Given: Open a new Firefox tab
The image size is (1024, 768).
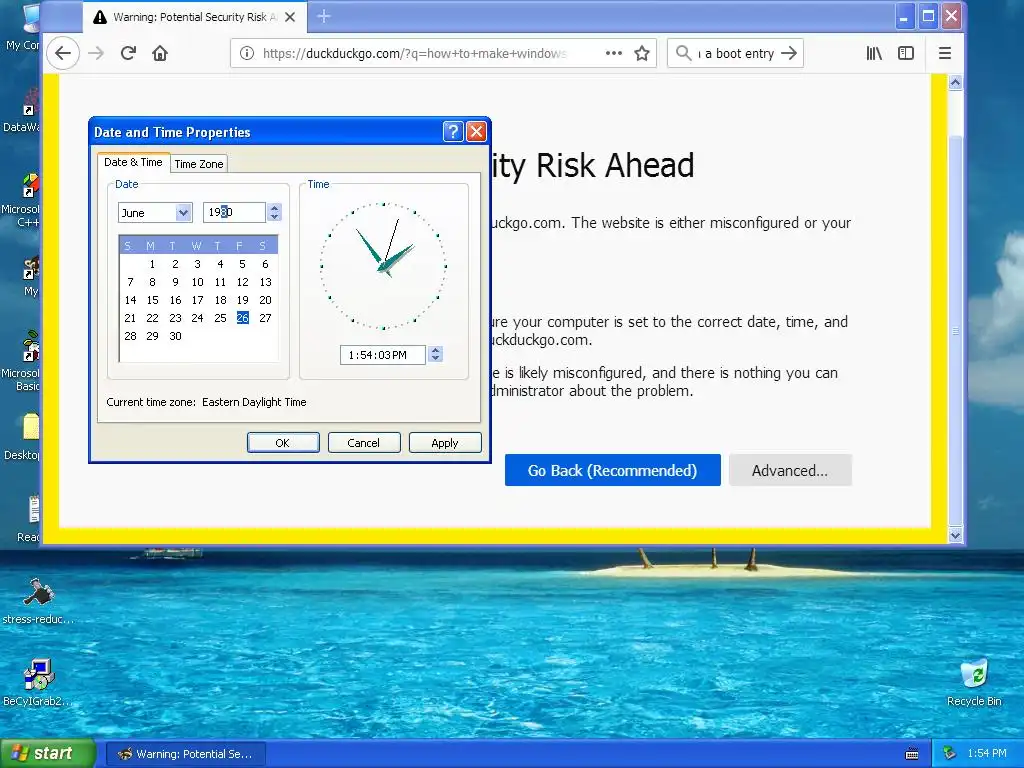Looking at the screenshot, I should (x=324, y=16).
